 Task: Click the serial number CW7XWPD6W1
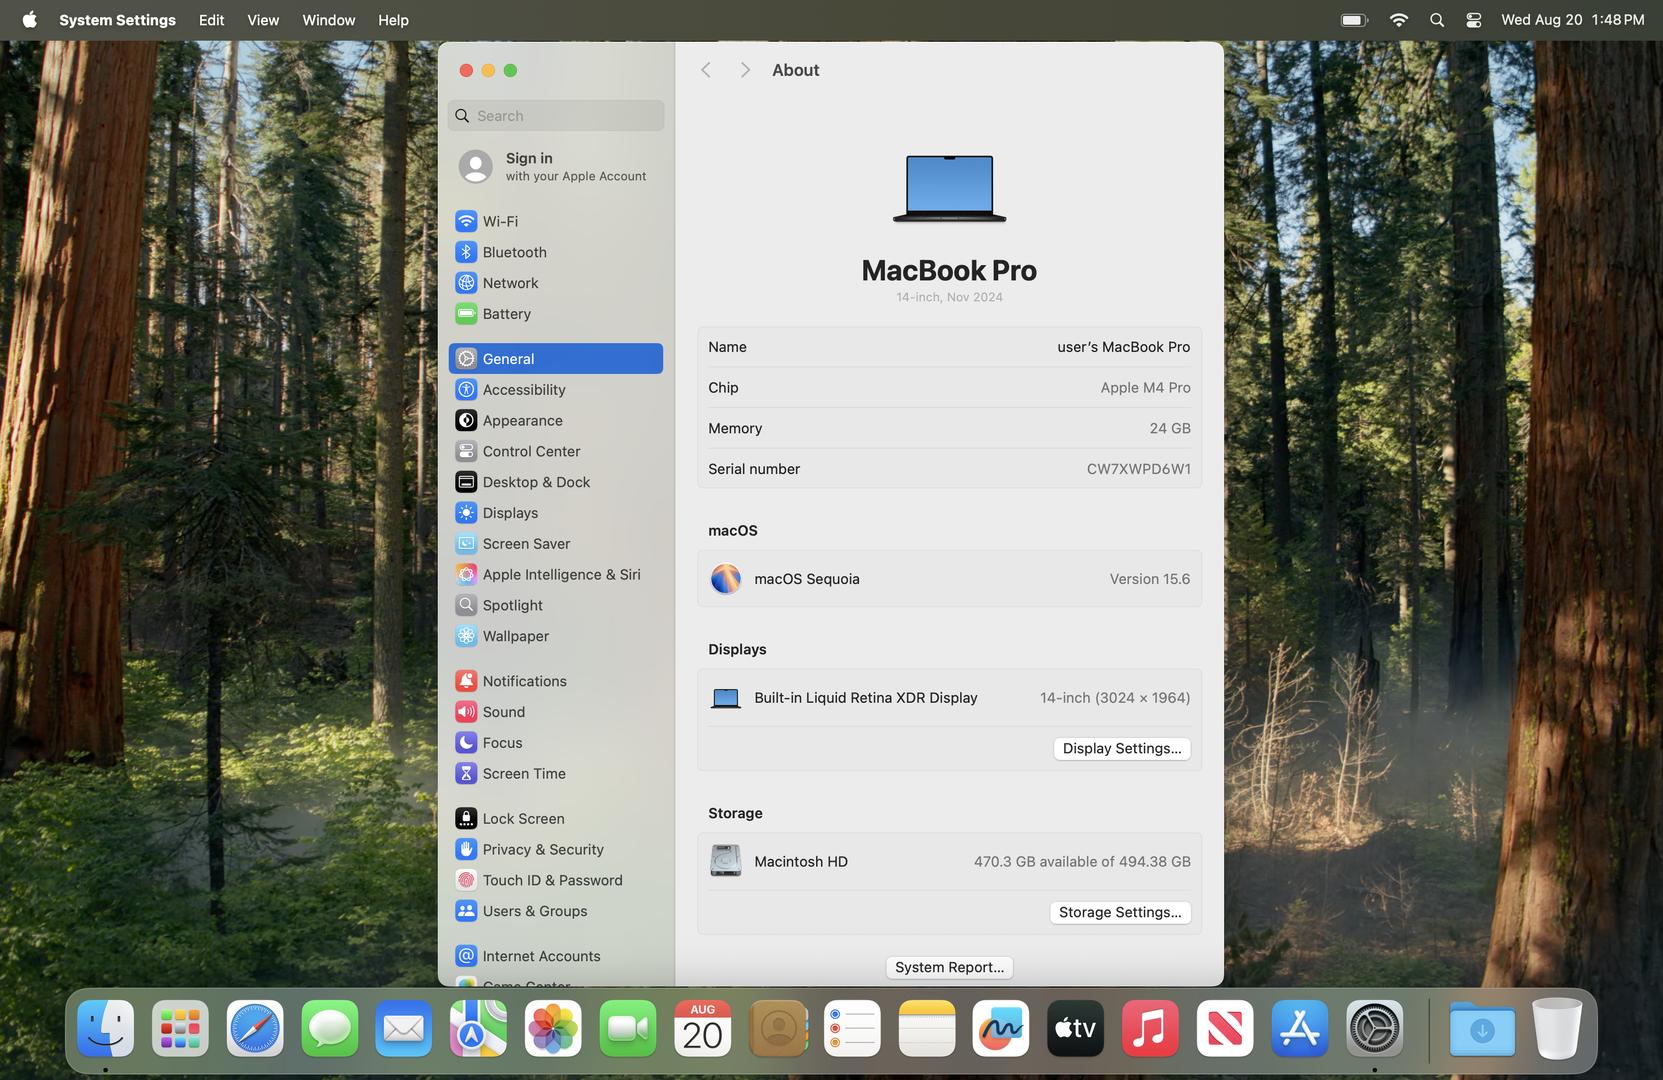click(x=1138, y=469)
